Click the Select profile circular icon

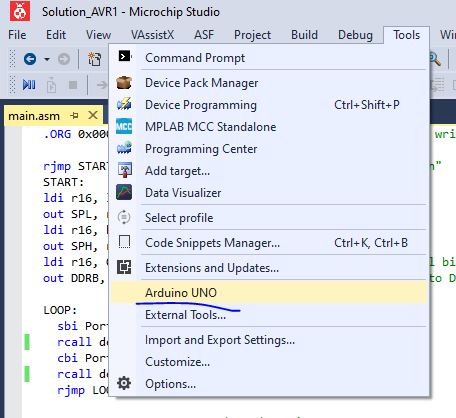124,217
